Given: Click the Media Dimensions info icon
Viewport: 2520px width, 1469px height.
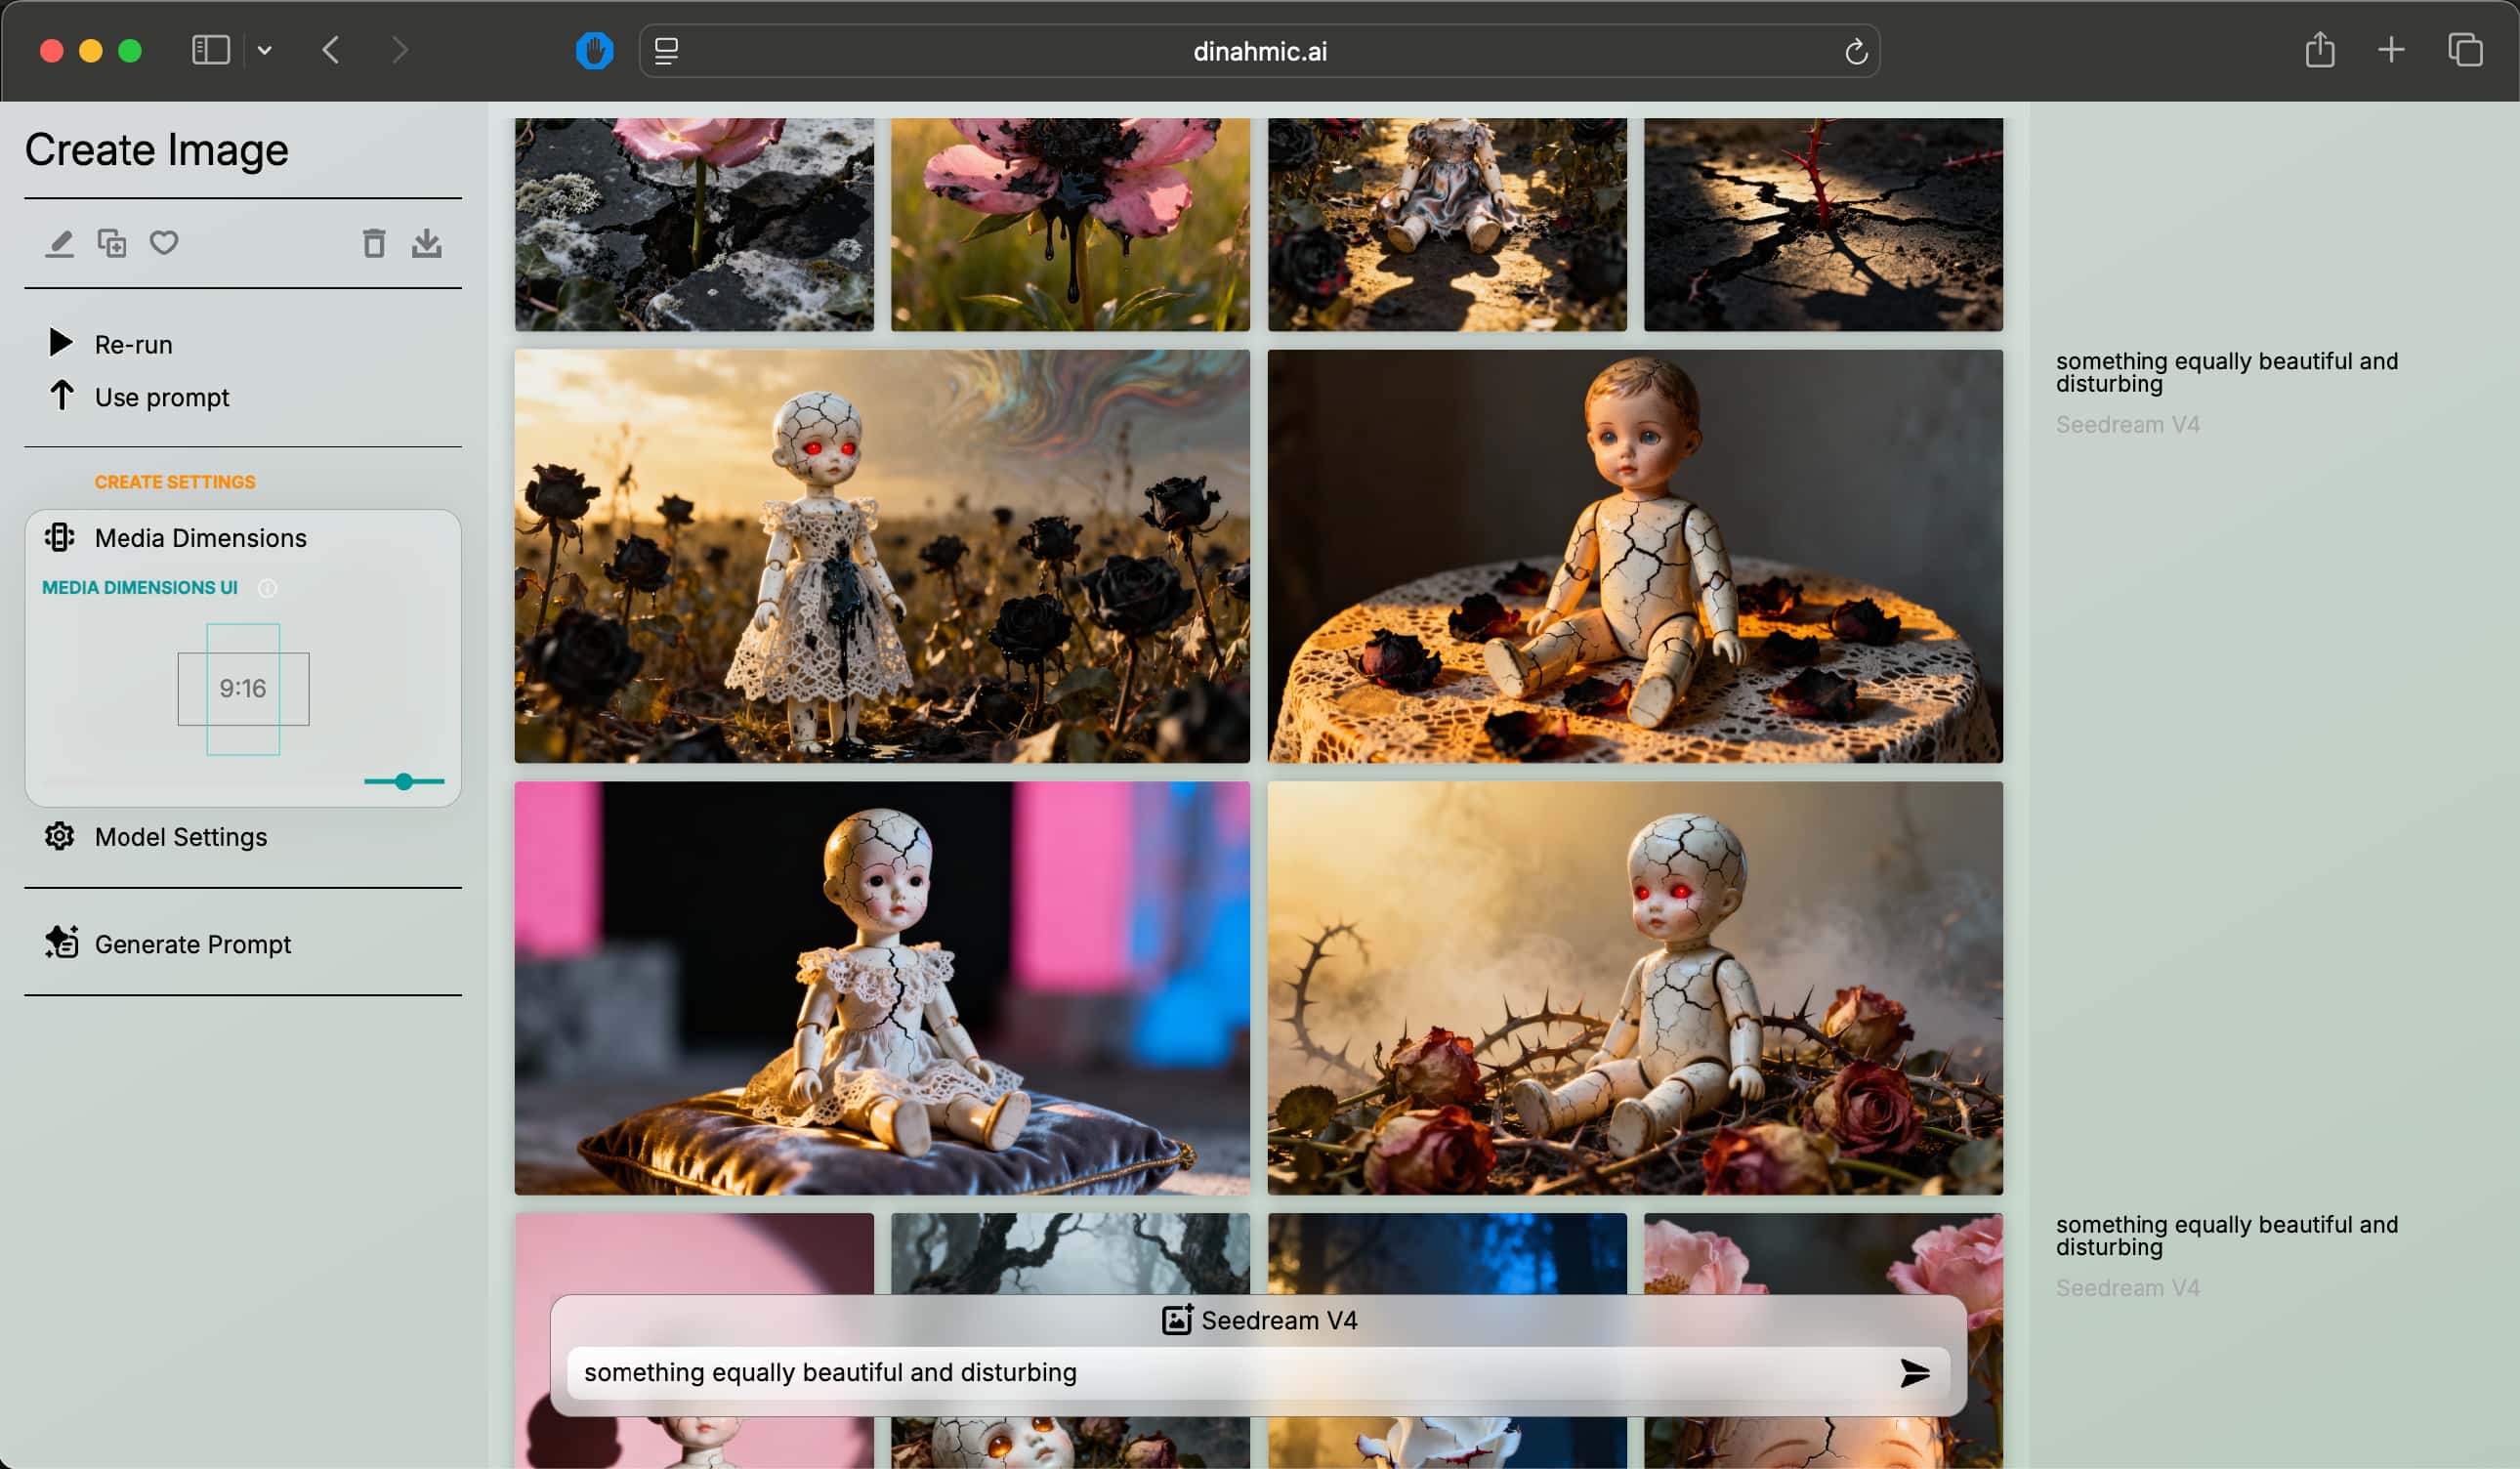Looking at the screenshot, I should point(267,588).
